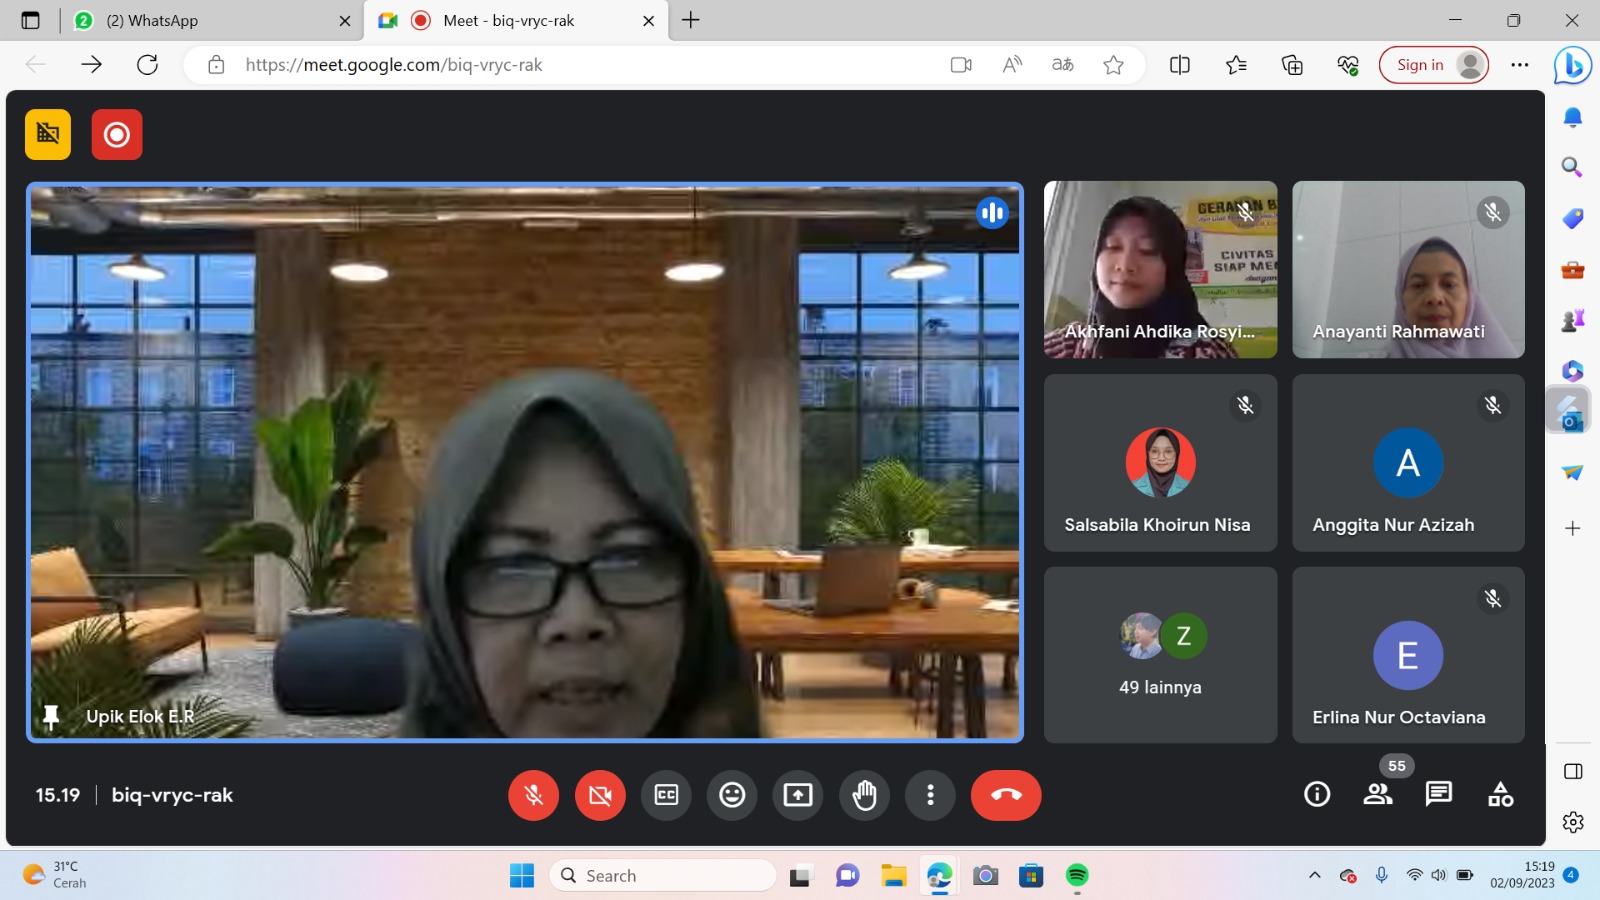Viewport: 1600px width, 900px height.
Task: Open the Activities shapes icon
Action: [x=1500, y=794]
